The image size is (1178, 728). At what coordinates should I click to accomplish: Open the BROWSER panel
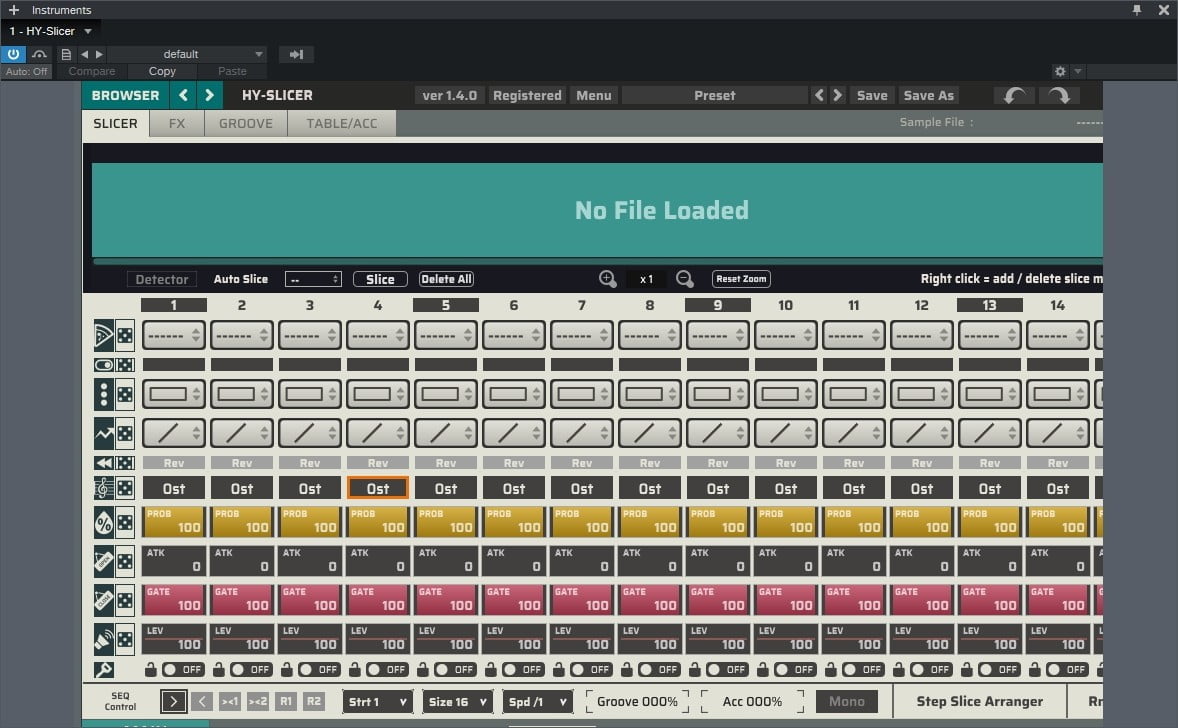pyautogui.click(x=125, y=95)
